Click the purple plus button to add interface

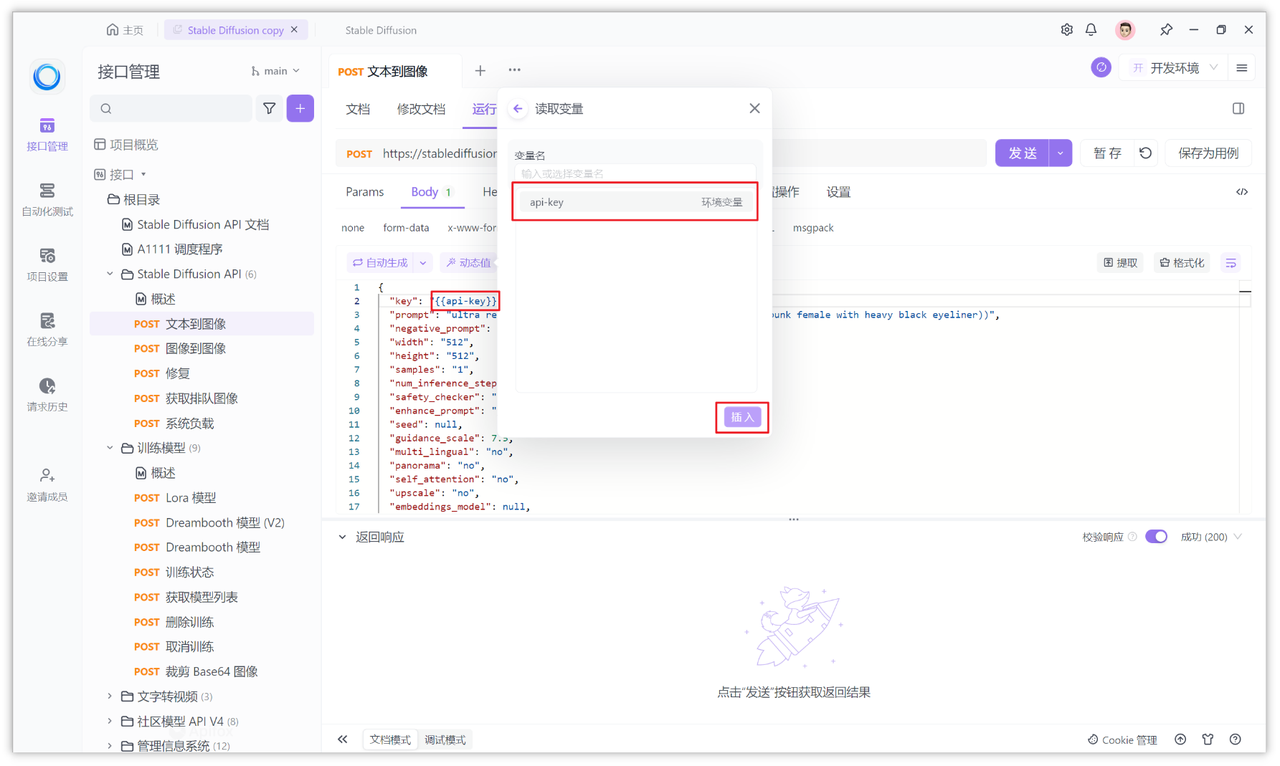[x=300, y=108]
